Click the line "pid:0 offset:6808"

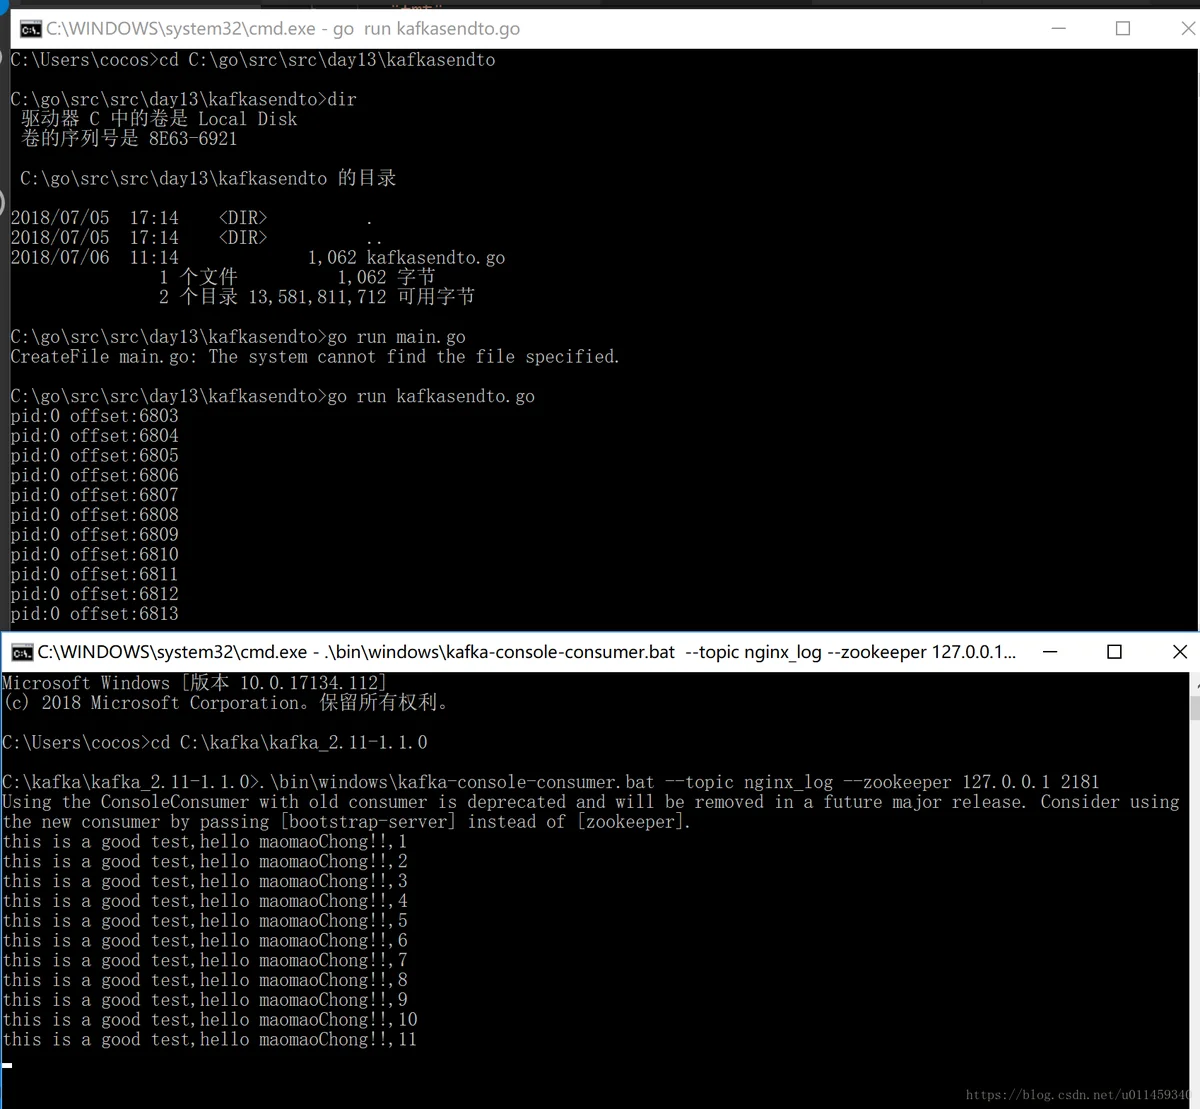click(x=94, y=515)
